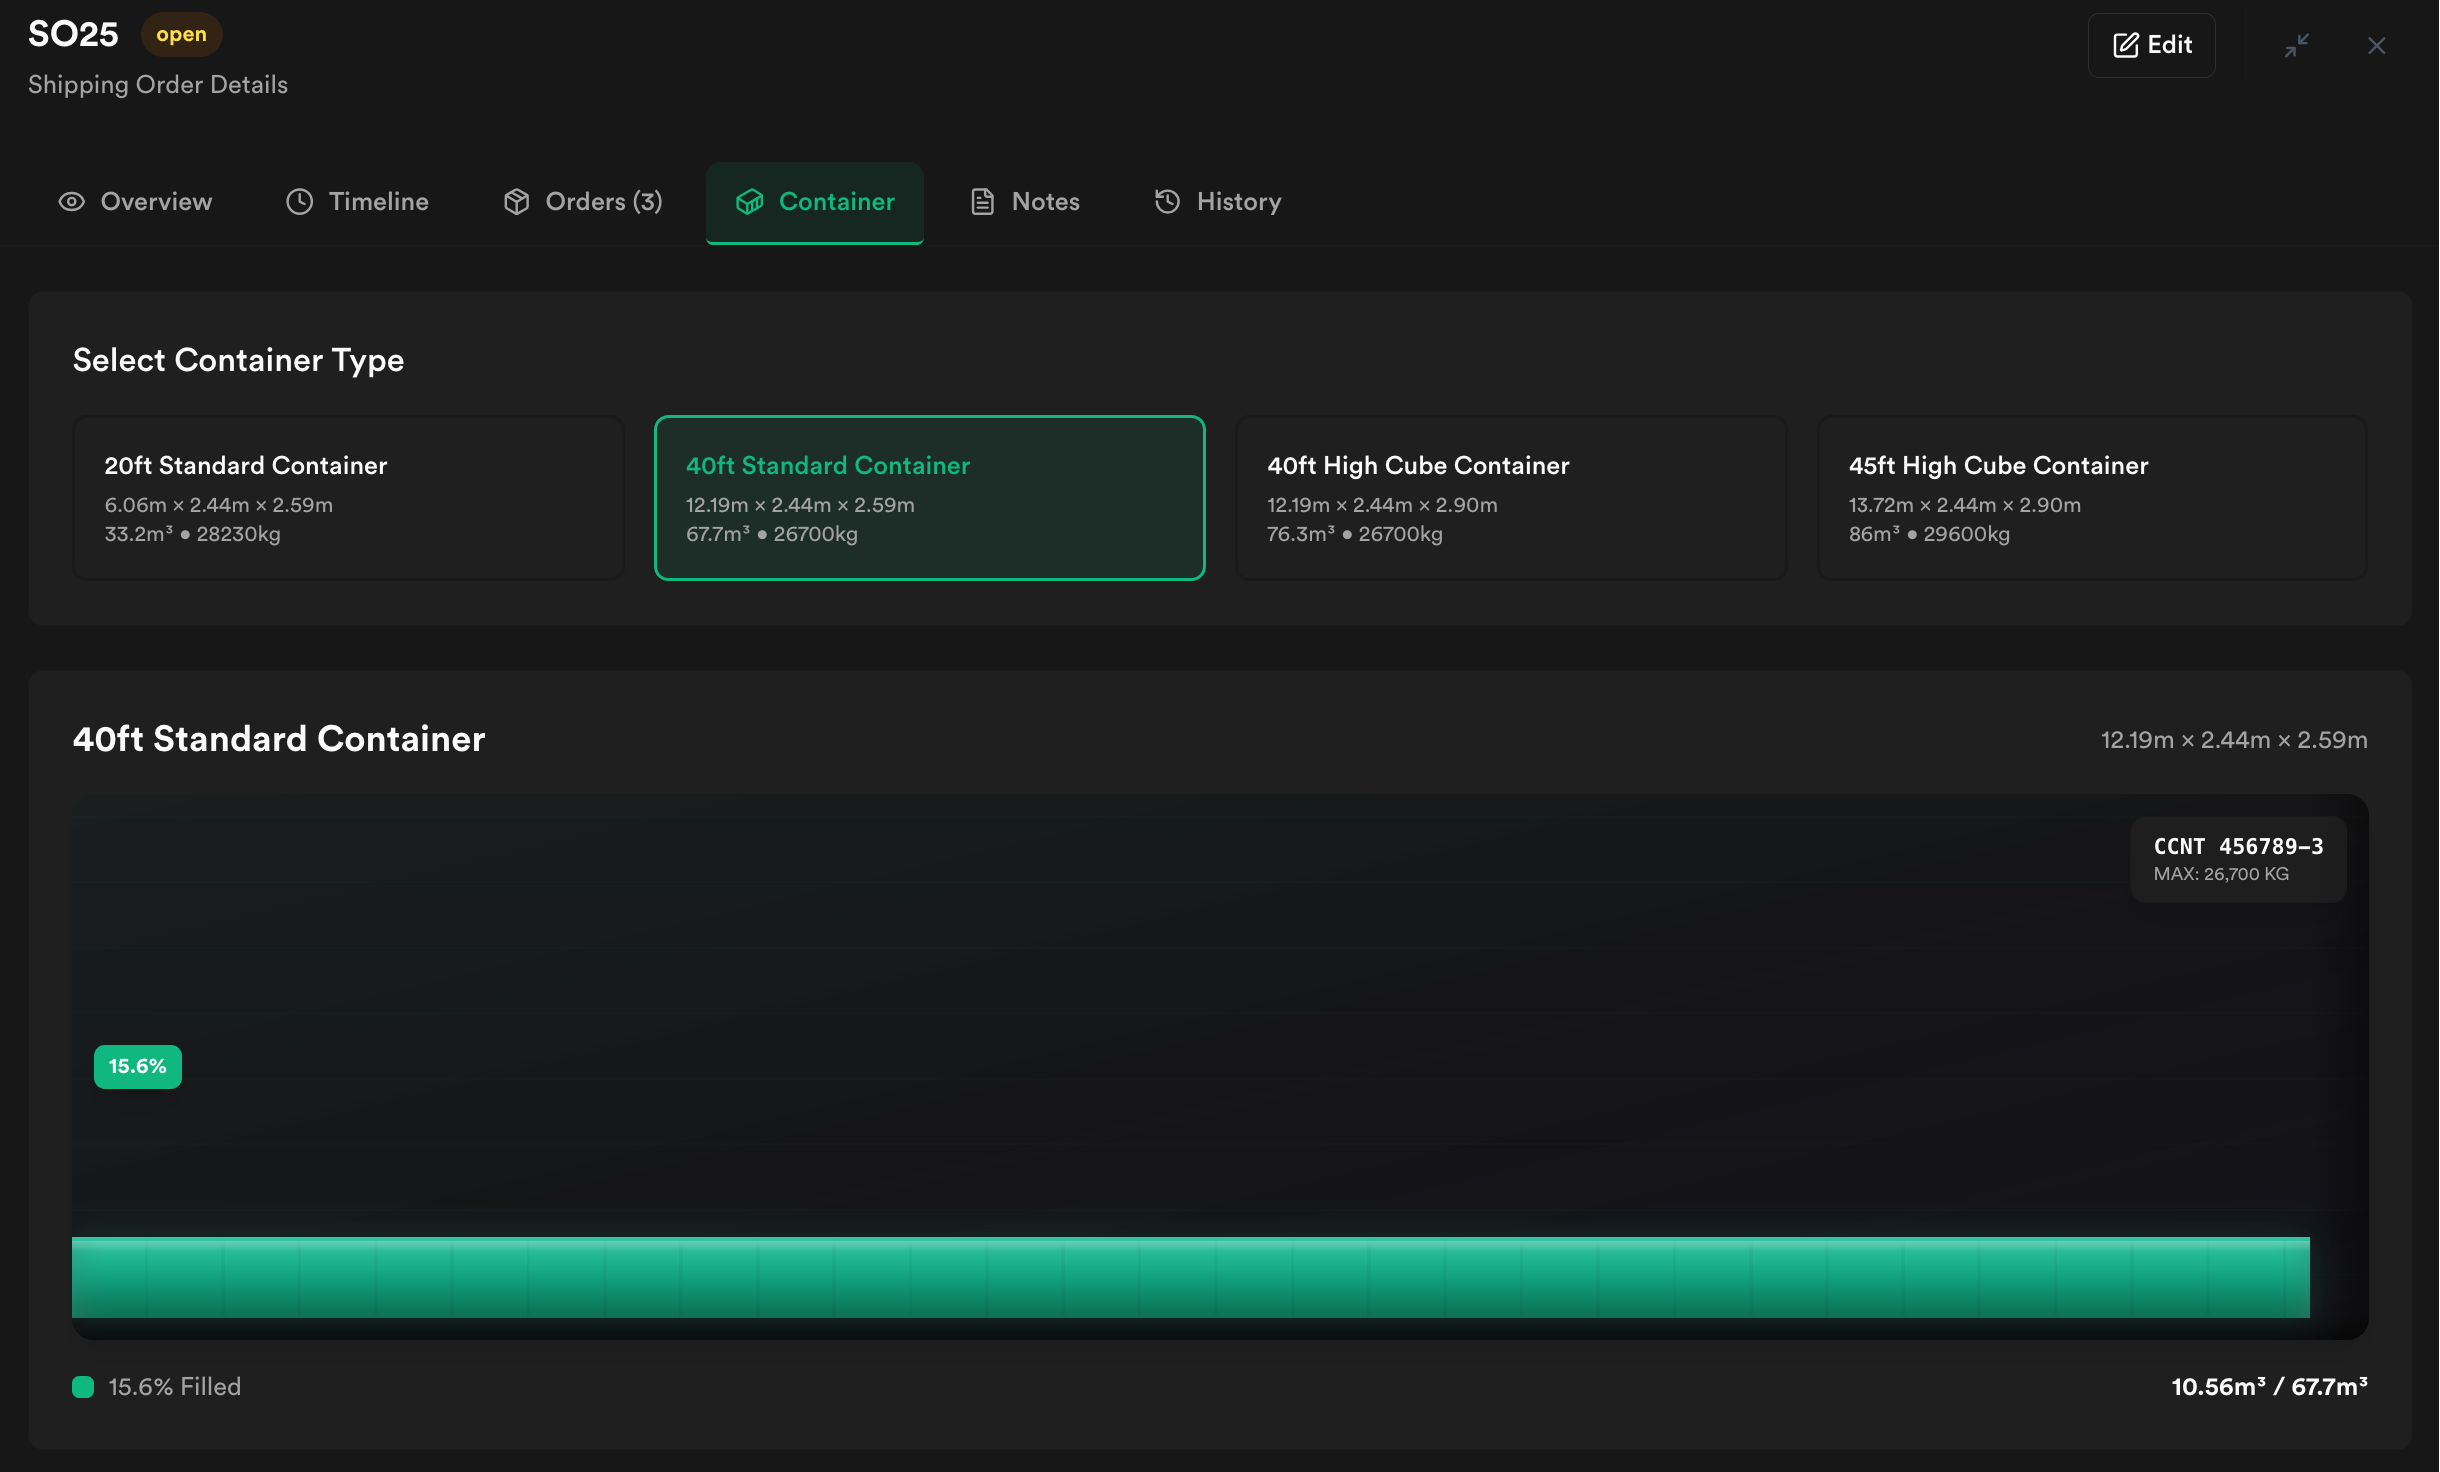
Task: Click the box icon on Orders tab
Action: (x=516, y=202)
